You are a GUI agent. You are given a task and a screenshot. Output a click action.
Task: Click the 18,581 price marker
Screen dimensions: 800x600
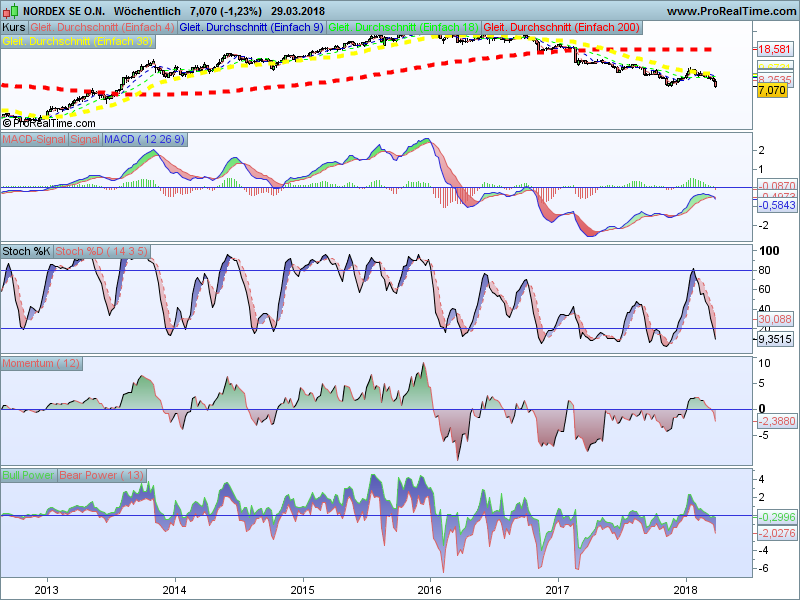(x=774, y=49)
